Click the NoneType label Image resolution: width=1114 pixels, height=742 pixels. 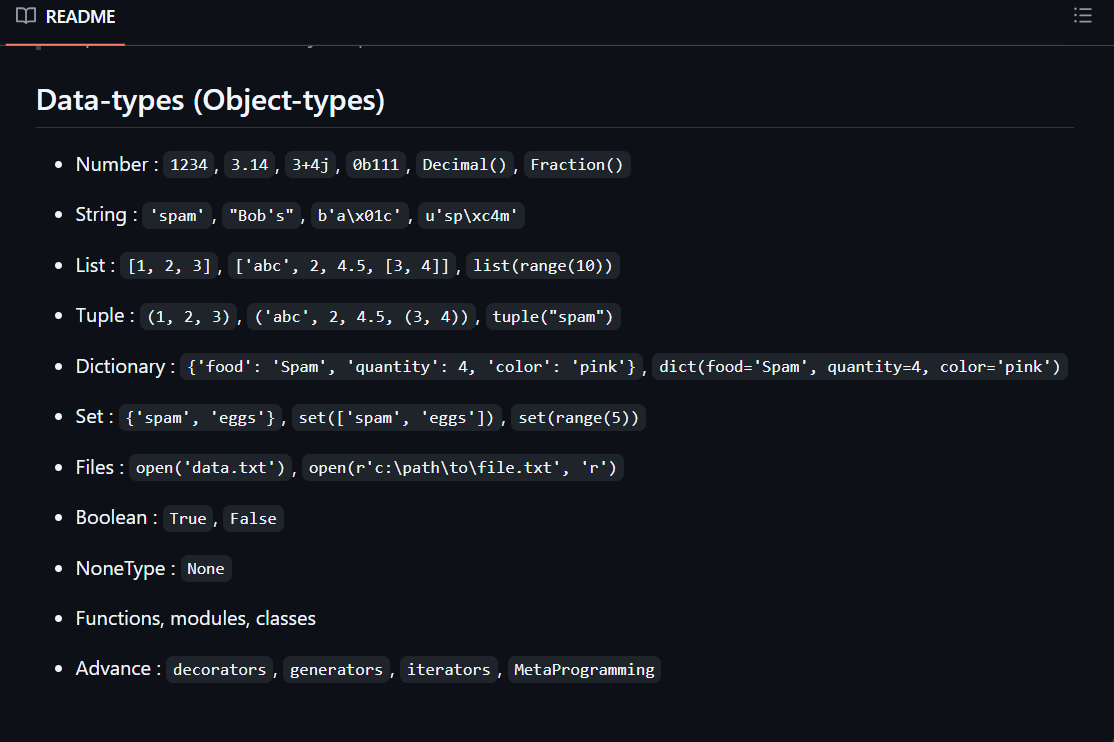(x=121, y=568)
